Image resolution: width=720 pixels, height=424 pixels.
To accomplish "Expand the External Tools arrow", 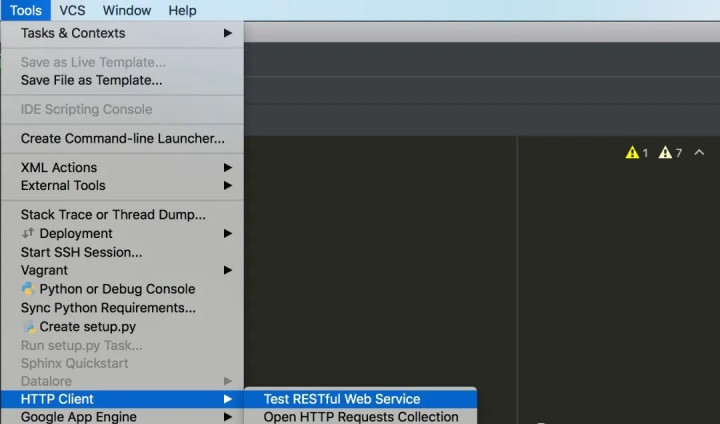I will (x=227, y=186).
